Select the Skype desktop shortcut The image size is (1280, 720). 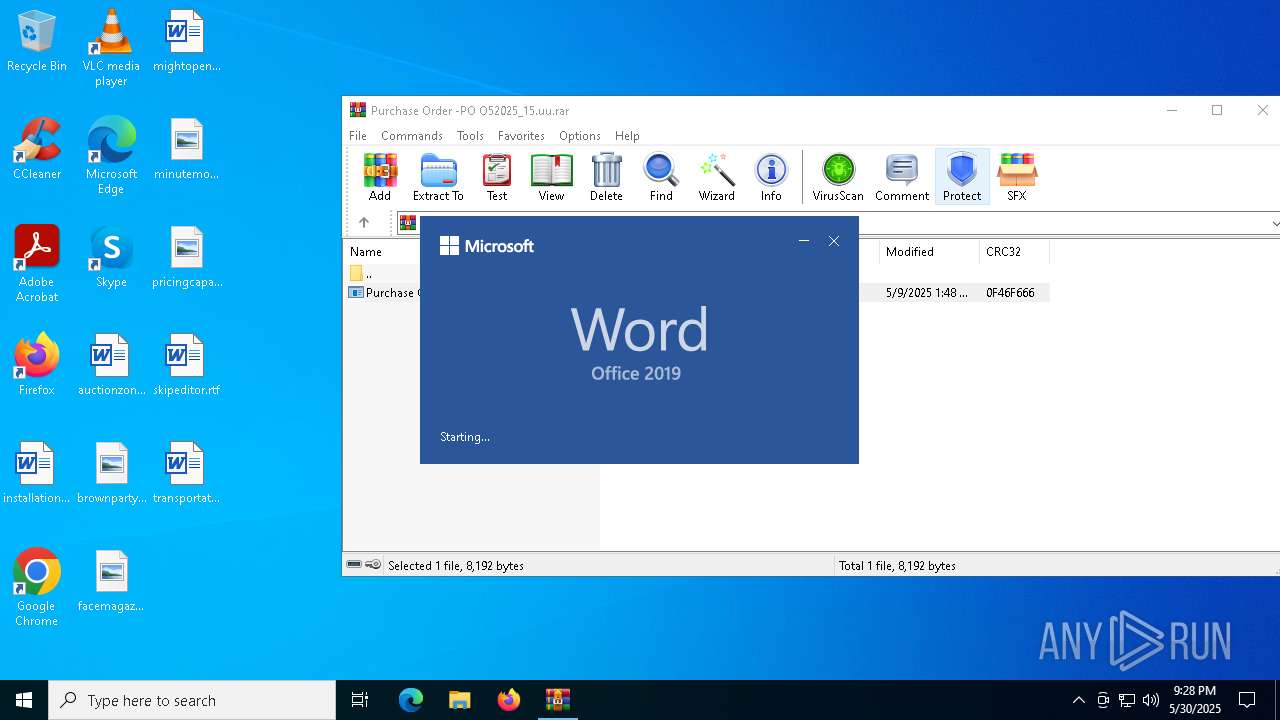[x=111, y=258]
